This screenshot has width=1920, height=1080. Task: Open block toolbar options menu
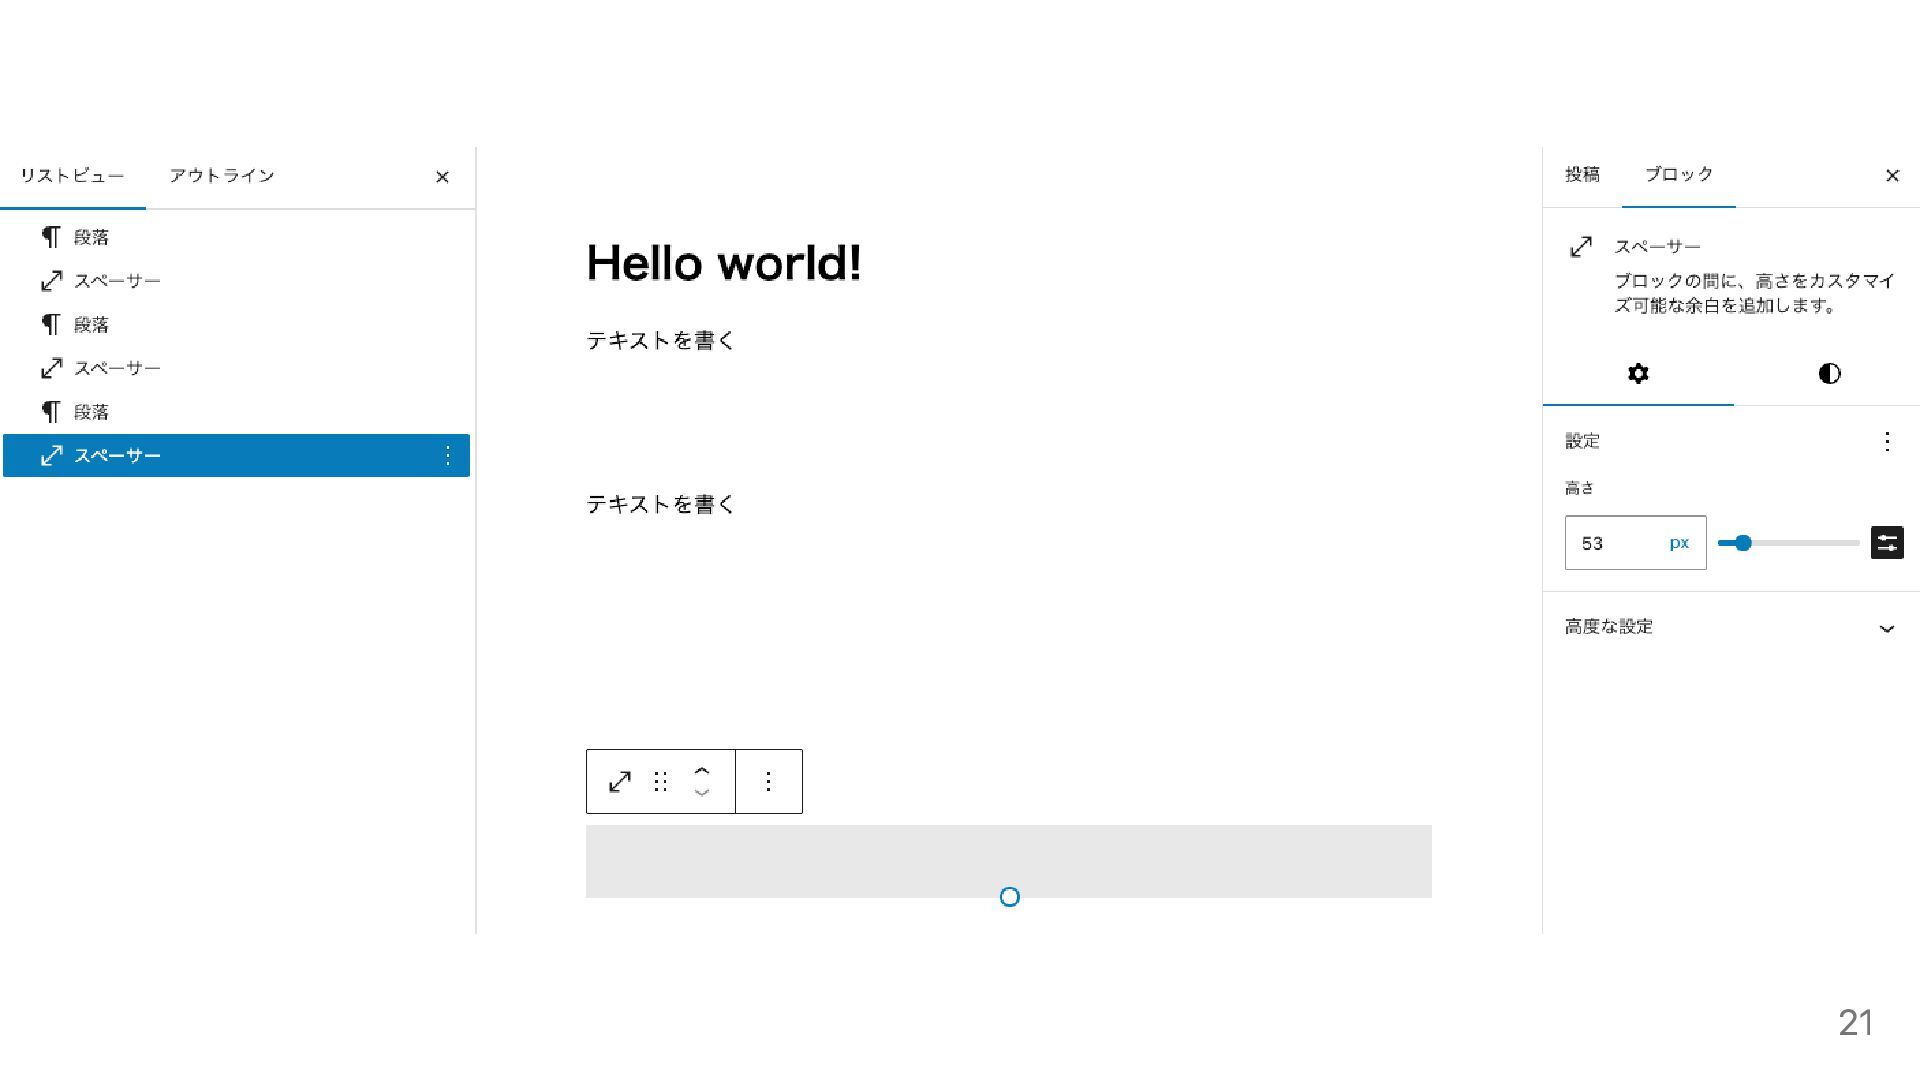tap(768, 781)
